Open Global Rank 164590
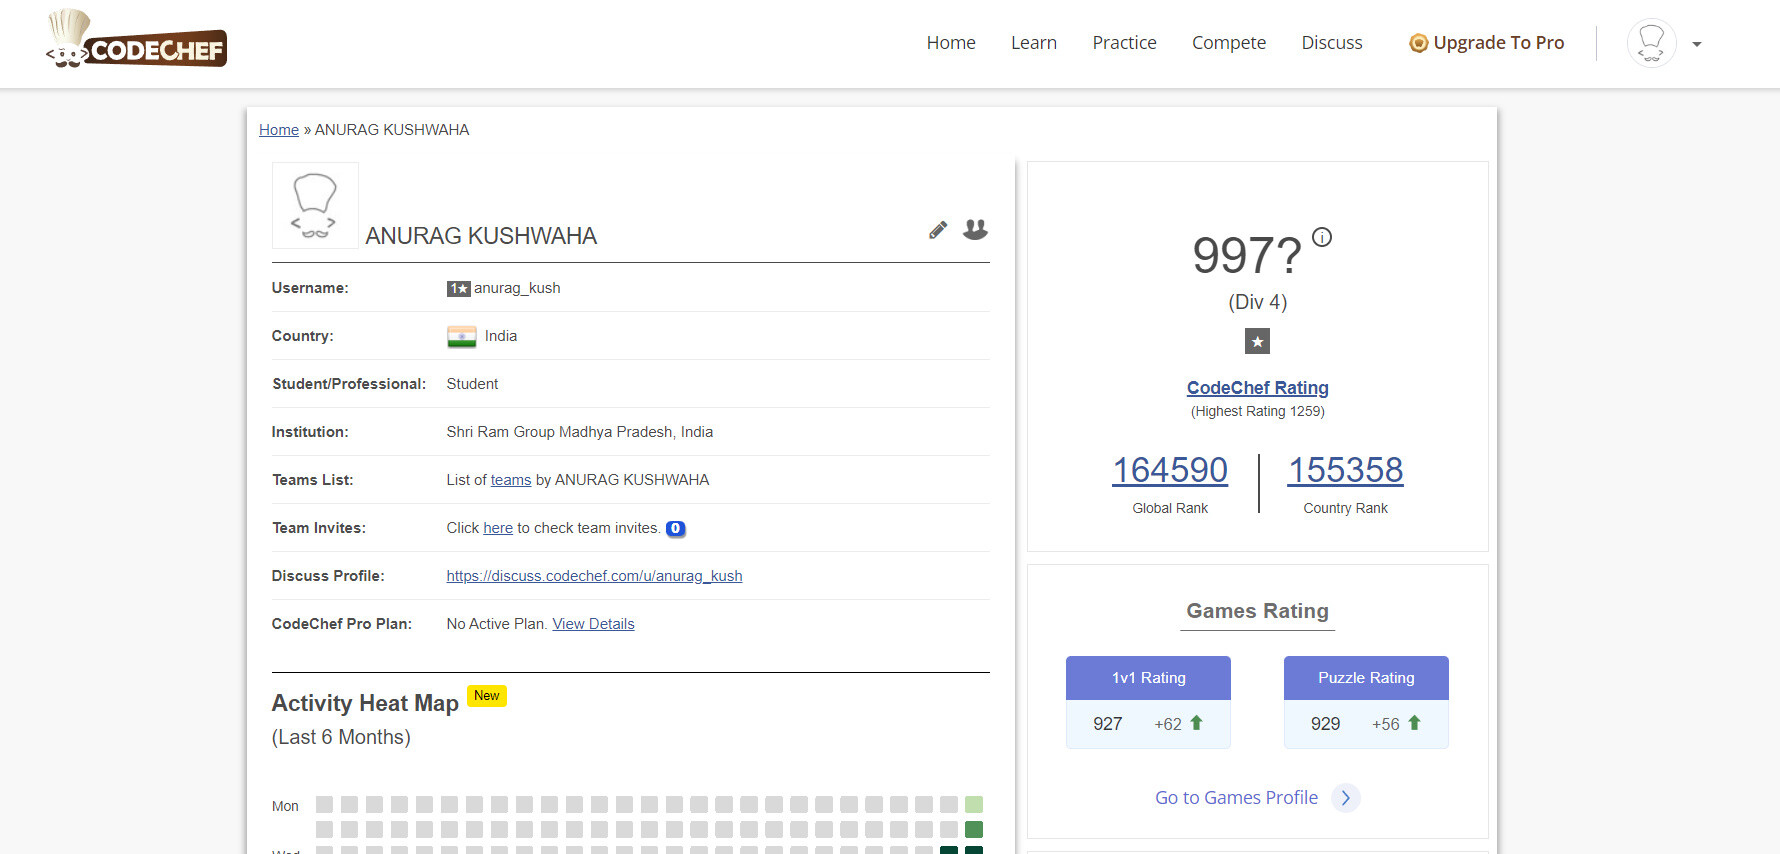Screen dimensions: 1780x854 point(1170,470)
